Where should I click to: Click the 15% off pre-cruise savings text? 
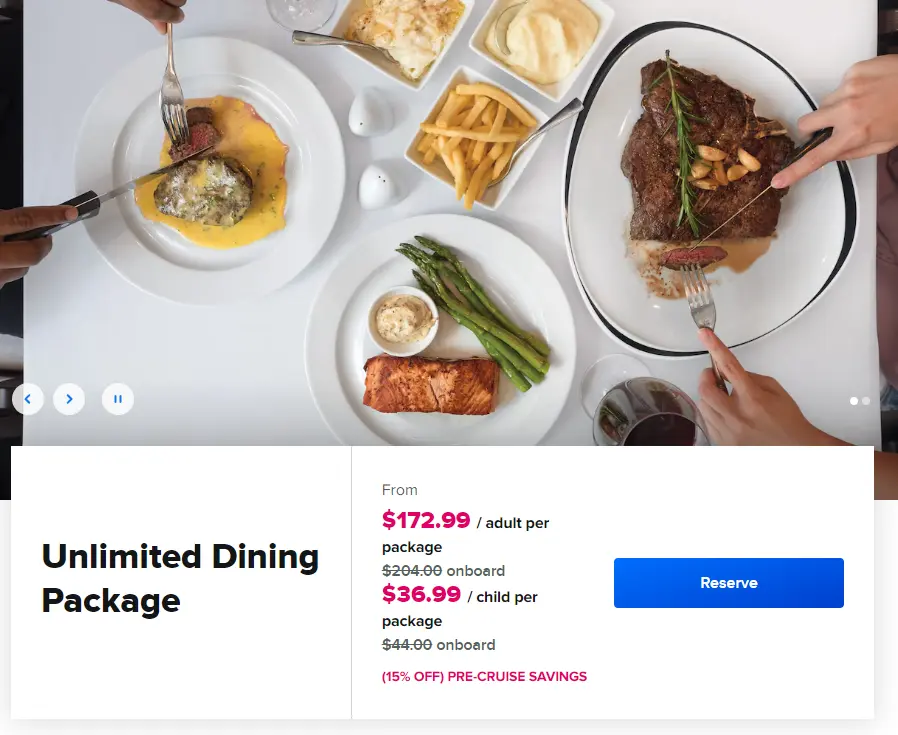coord(485,676)
